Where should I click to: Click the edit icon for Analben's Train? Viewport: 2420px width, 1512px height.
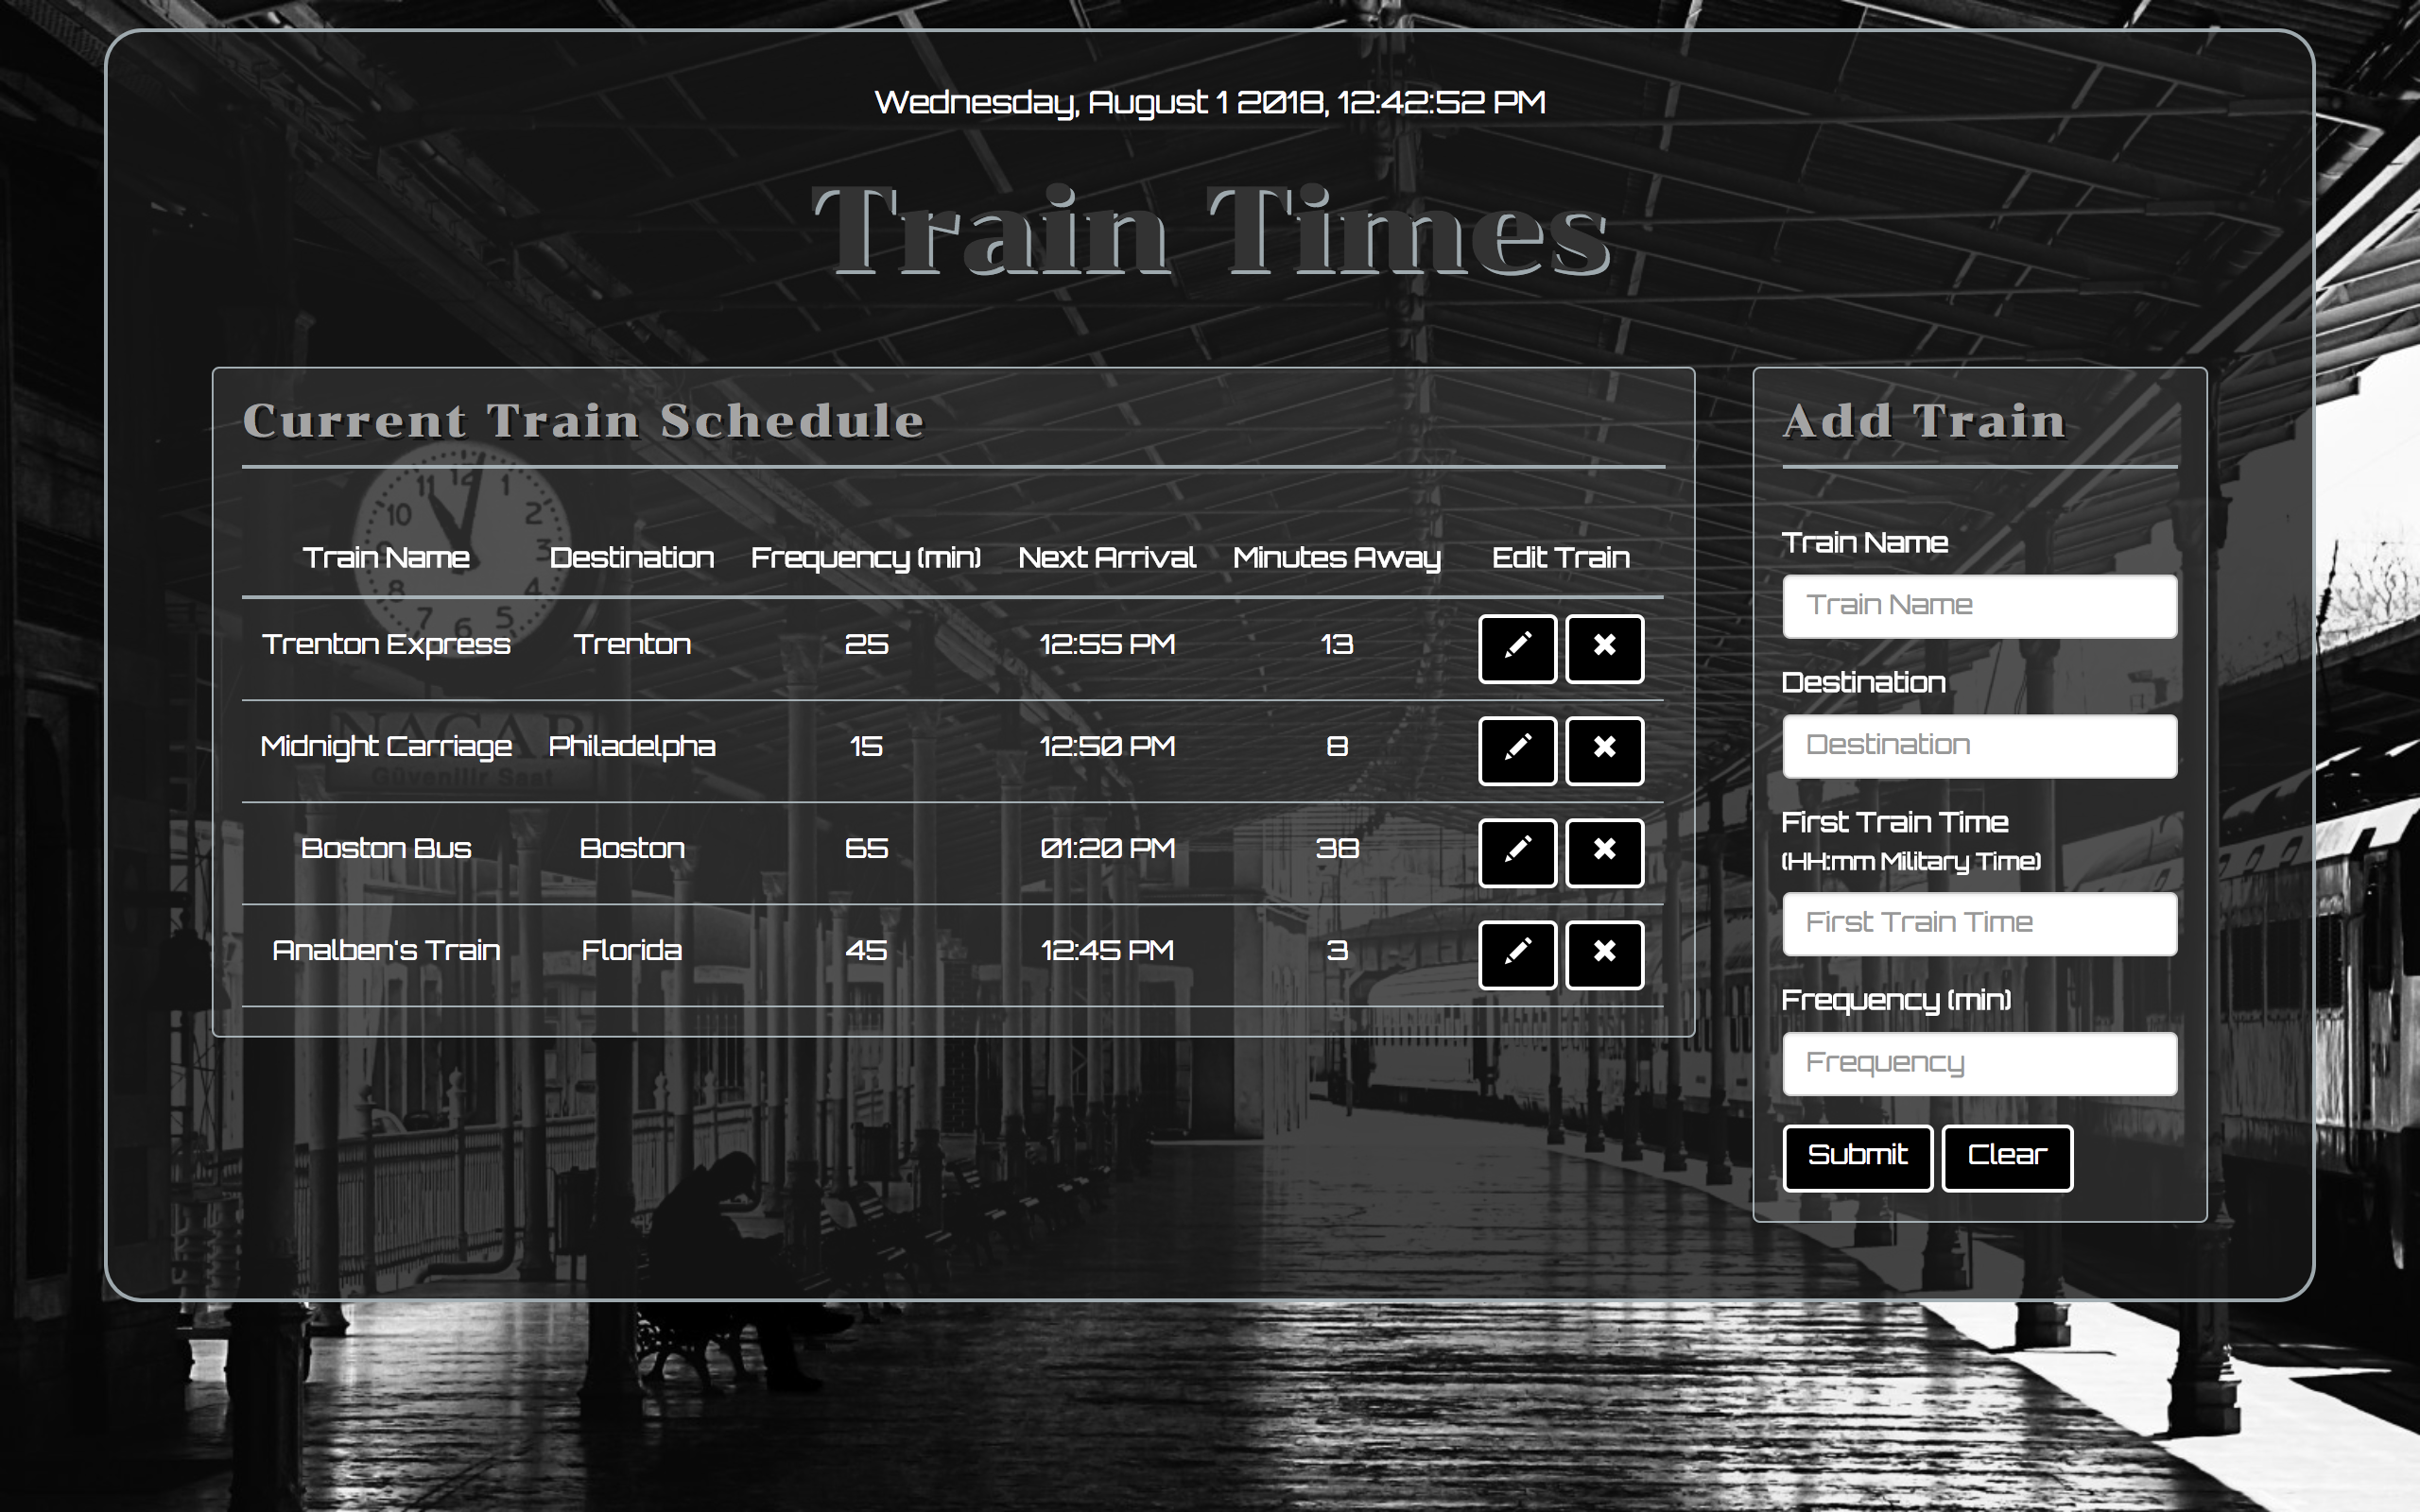pos(1515,951)
